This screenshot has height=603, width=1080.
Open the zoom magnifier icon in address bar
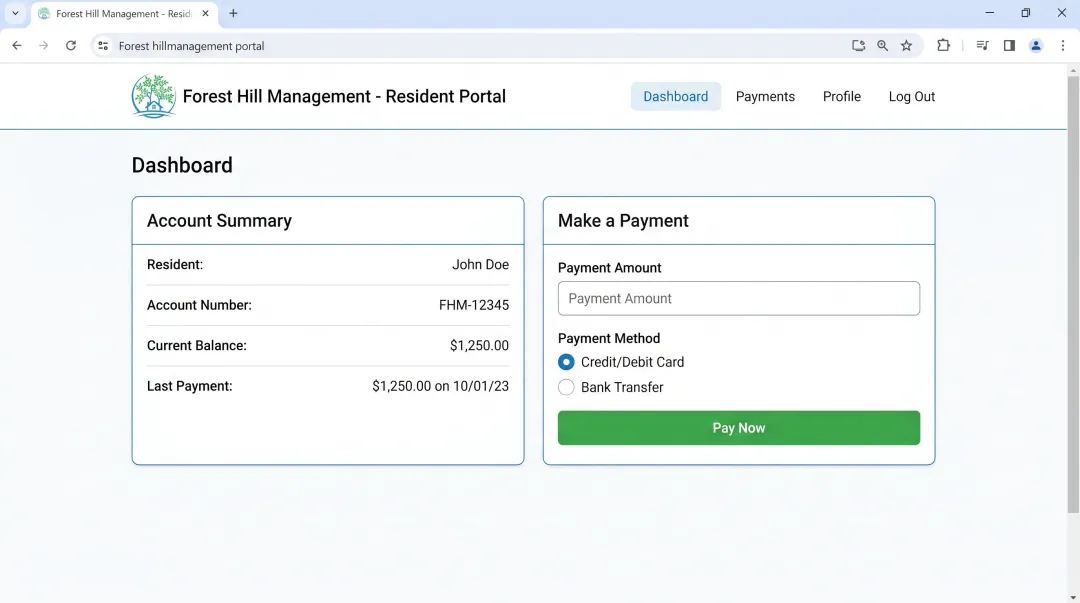point(882,45)
